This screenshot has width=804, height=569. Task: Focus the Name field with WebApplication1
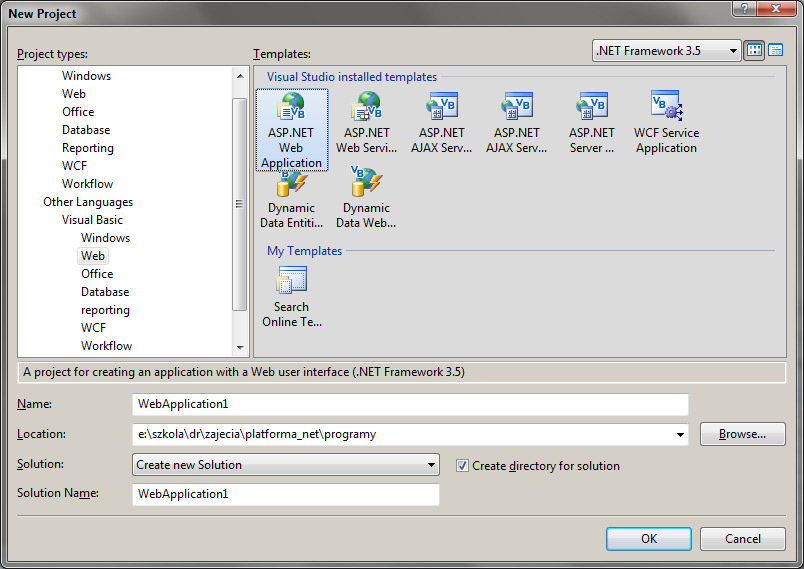pyautogui.click(x=410, y=404)
